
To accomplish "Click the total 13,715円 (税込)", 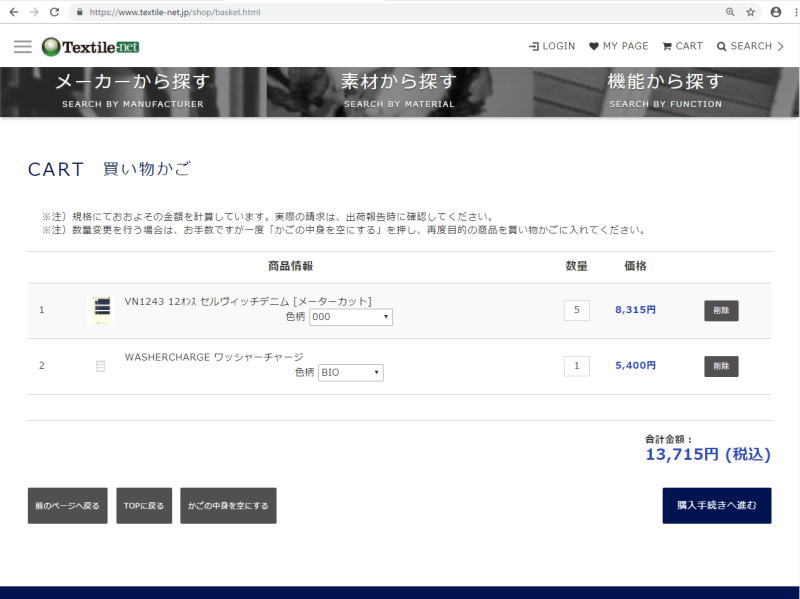I will pos(708,454).
